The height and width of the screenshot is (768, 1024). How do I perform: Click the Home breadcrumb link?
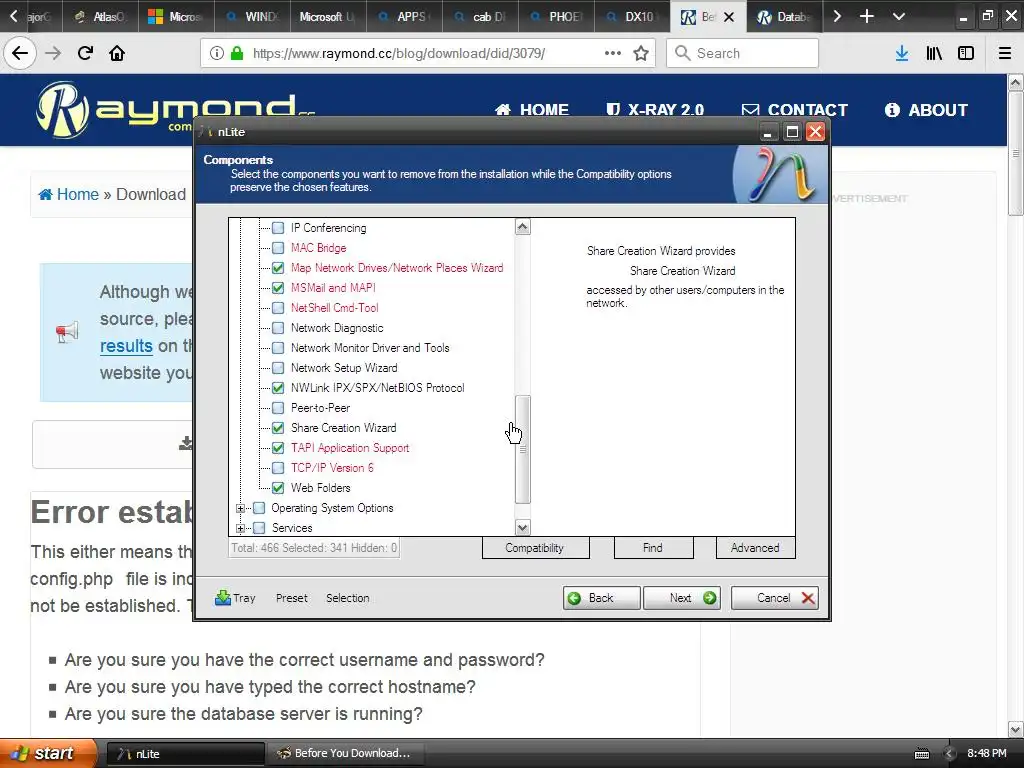click(69, 195)
